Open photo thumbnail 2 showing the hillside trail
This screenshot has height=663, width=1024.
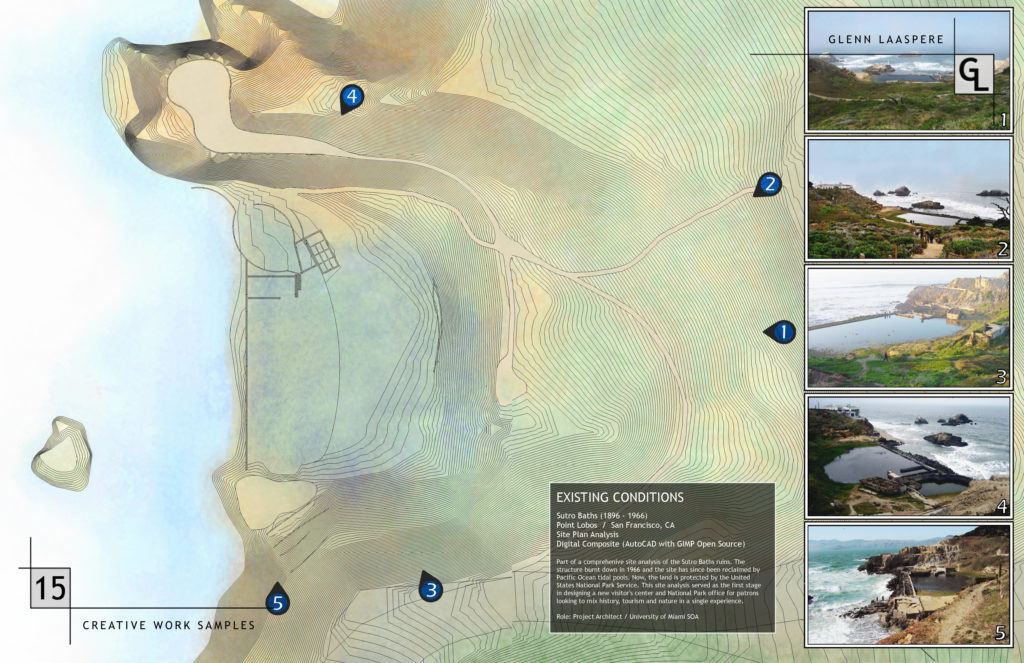(908, 198)
